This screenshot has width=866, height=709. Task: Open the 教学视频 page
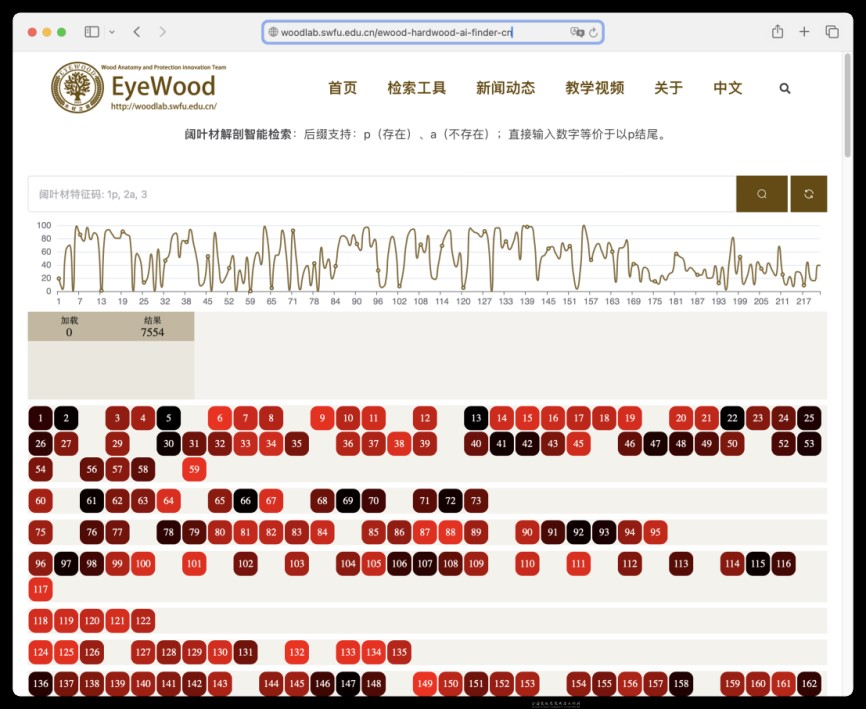[594, 88]
